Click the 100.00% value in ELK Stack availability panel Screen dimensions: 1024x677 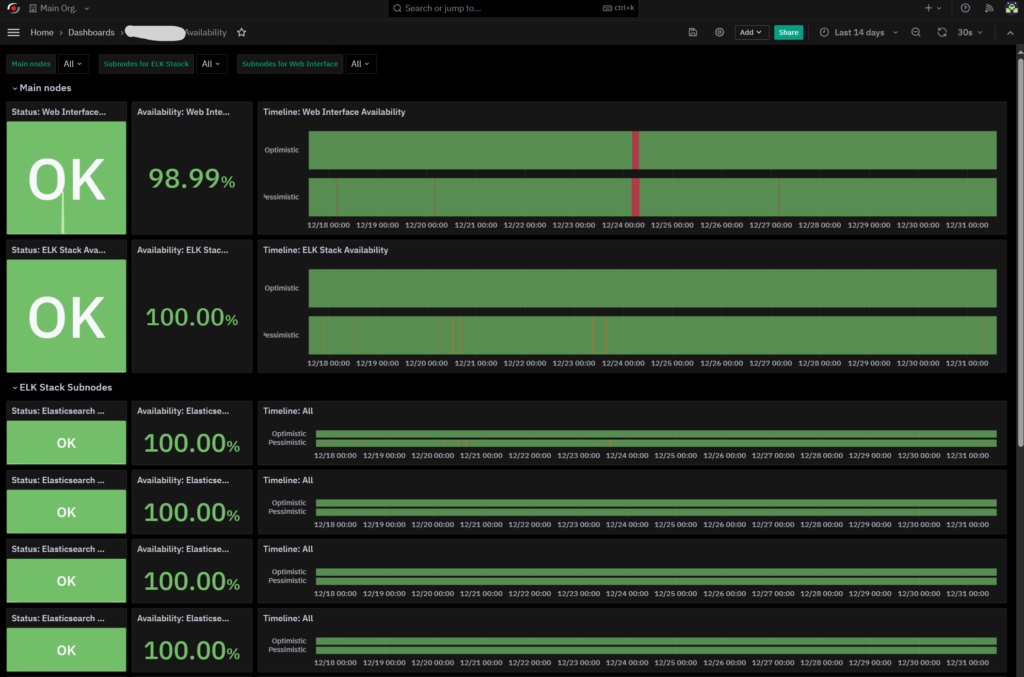tap(191, 317)
